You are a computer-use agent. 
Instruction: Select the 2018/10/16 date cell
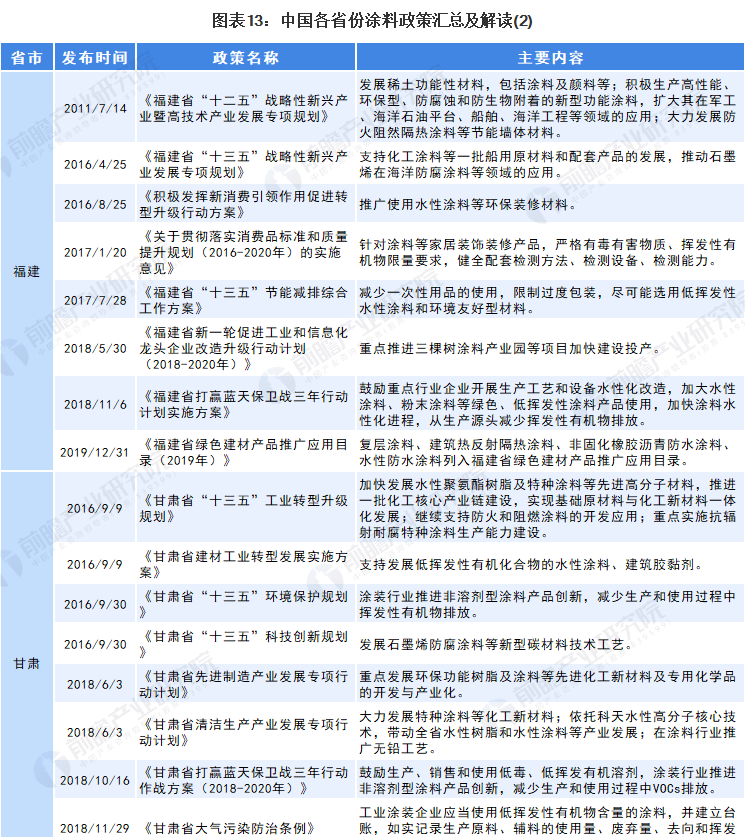(94, 780)
